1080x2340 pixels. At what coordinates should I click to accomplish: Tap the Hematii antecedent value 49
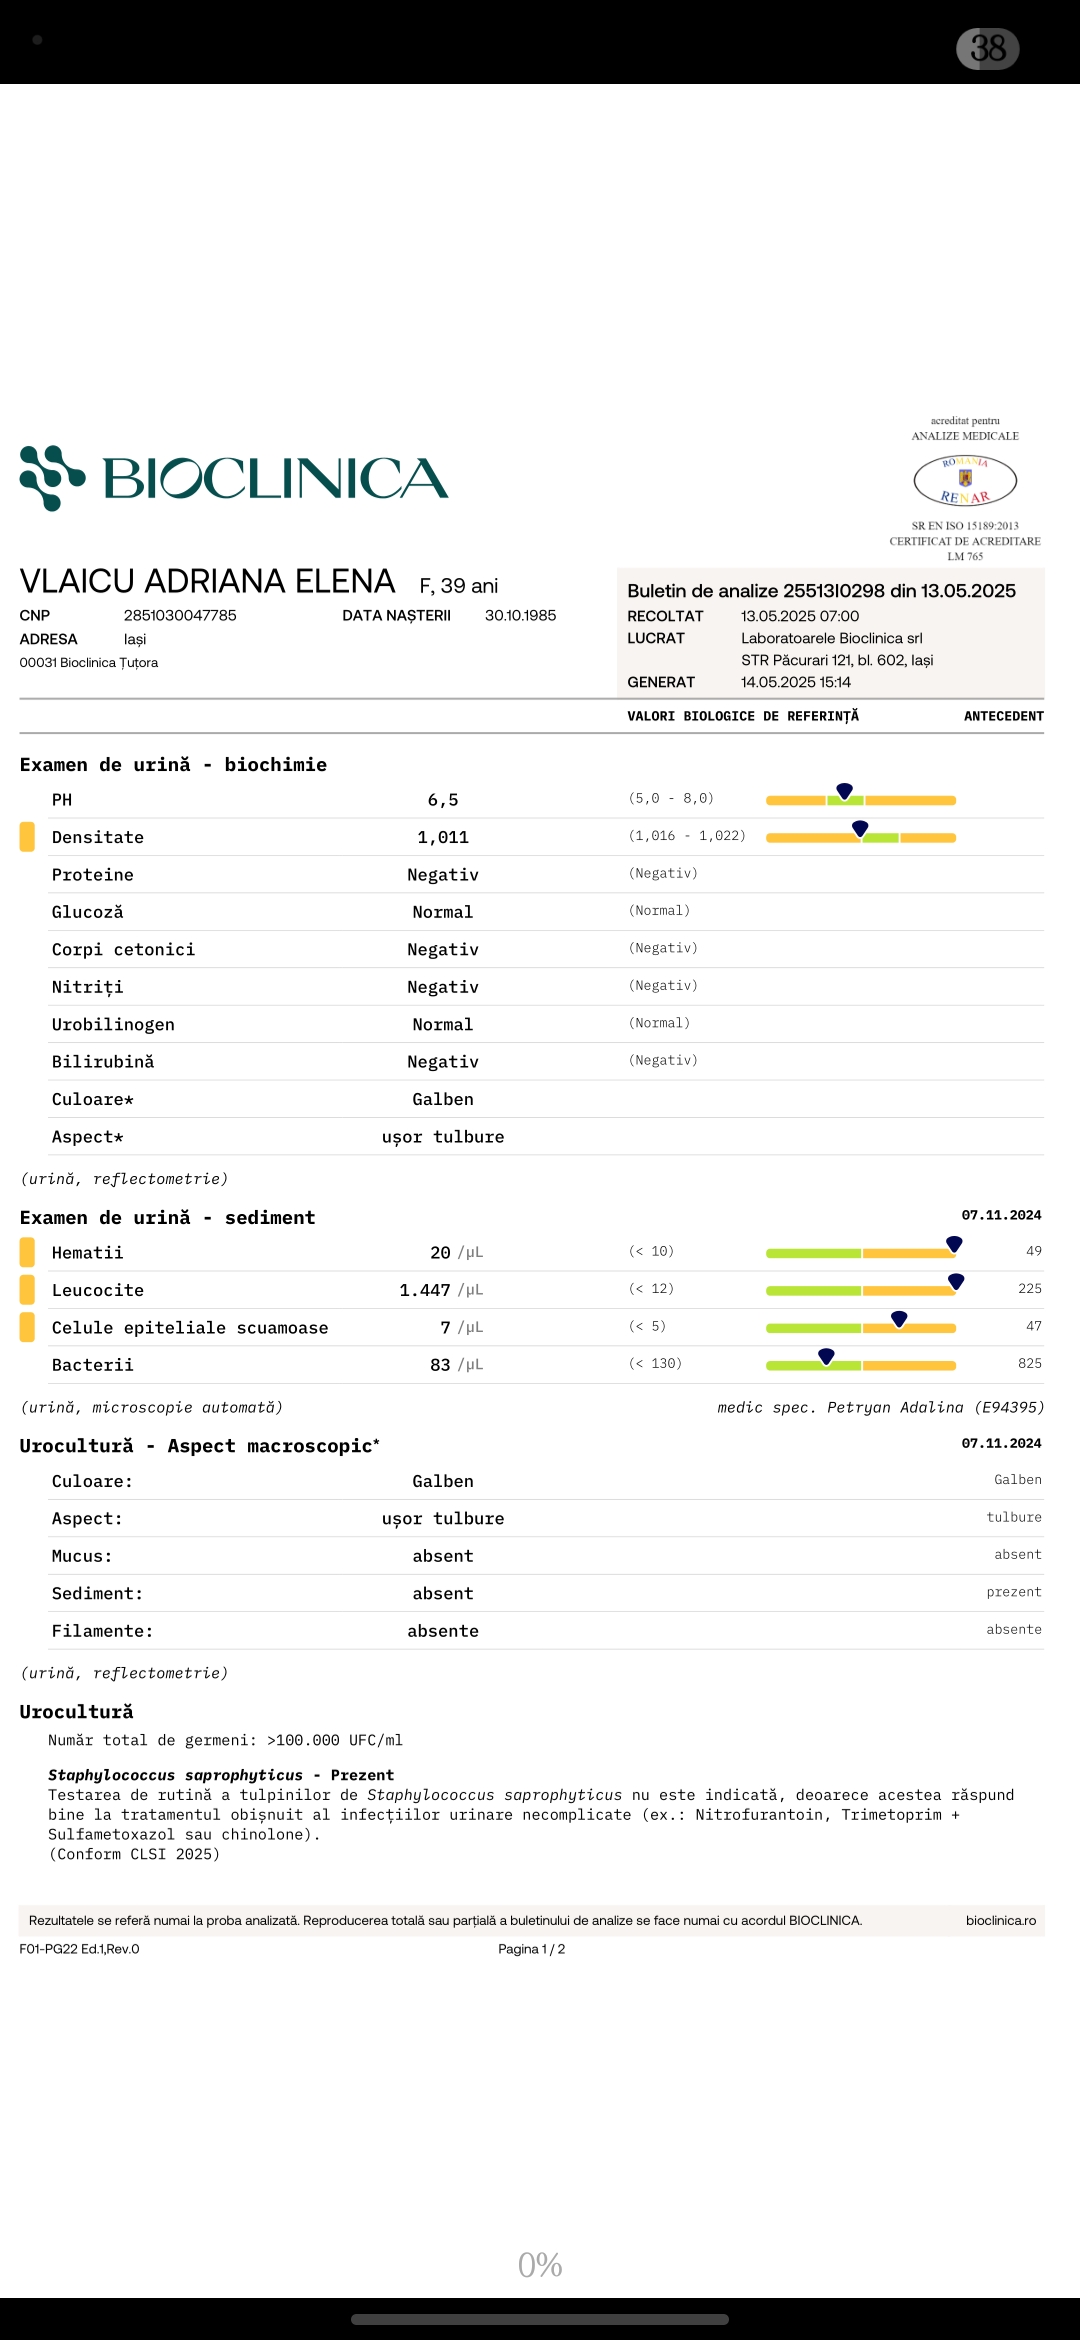(x=1034, y=1251)
